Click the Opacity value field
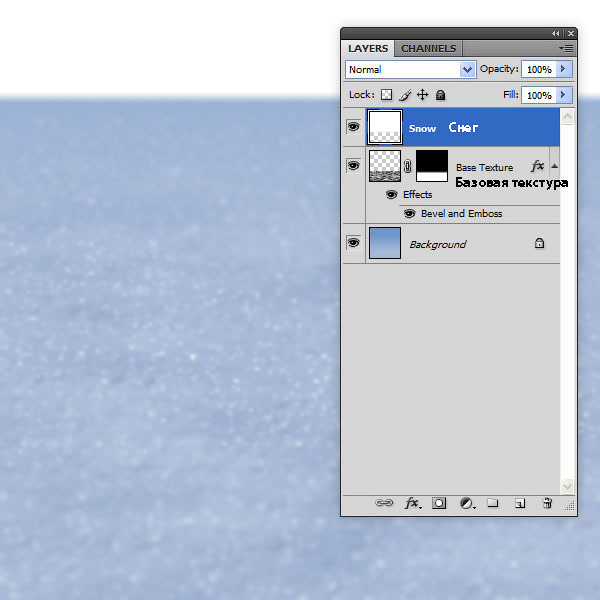600x600 pixels. 539,70
